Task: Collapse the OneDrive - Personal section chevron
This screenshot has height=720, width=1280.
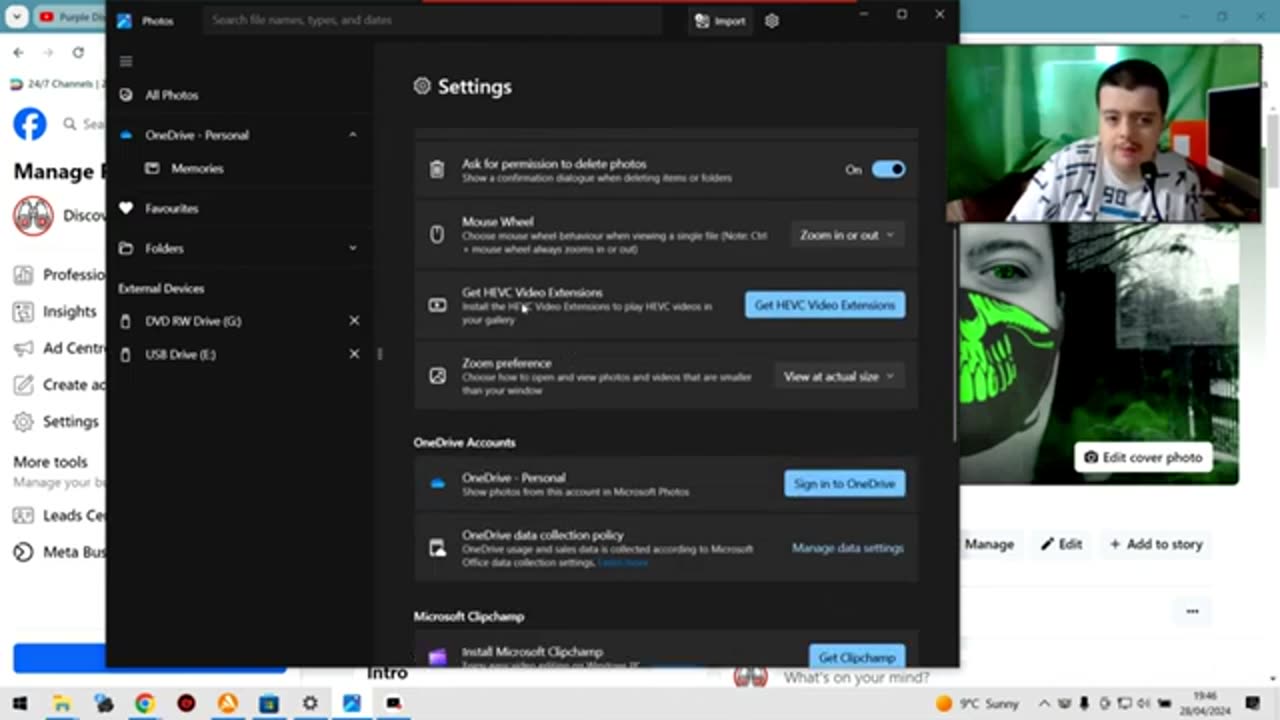Action: (352, 135)
